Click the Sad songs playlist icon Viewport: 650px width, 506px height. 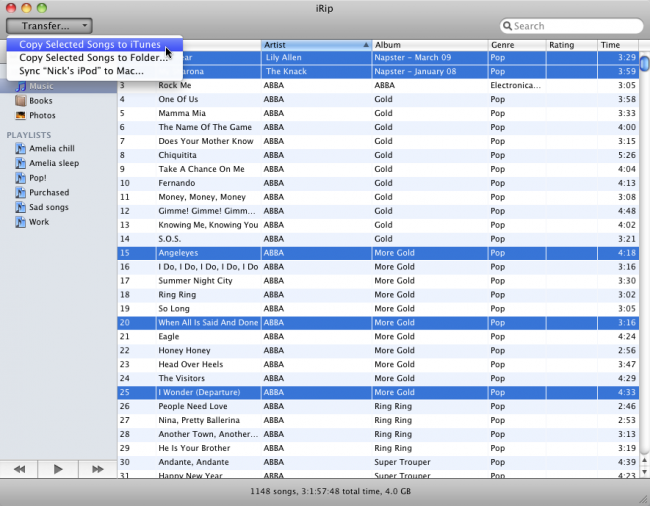20,207
